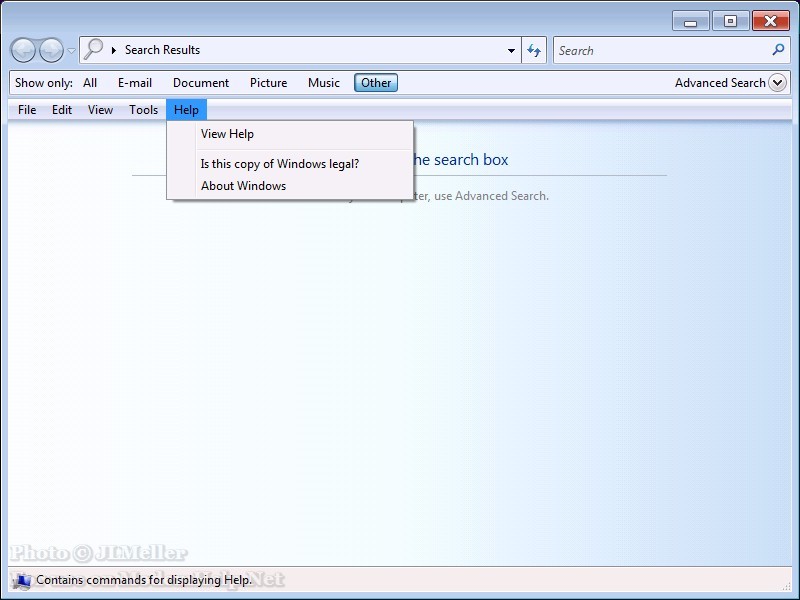
Task: Close the Search Results window
Action: click(x=770, y=21)
